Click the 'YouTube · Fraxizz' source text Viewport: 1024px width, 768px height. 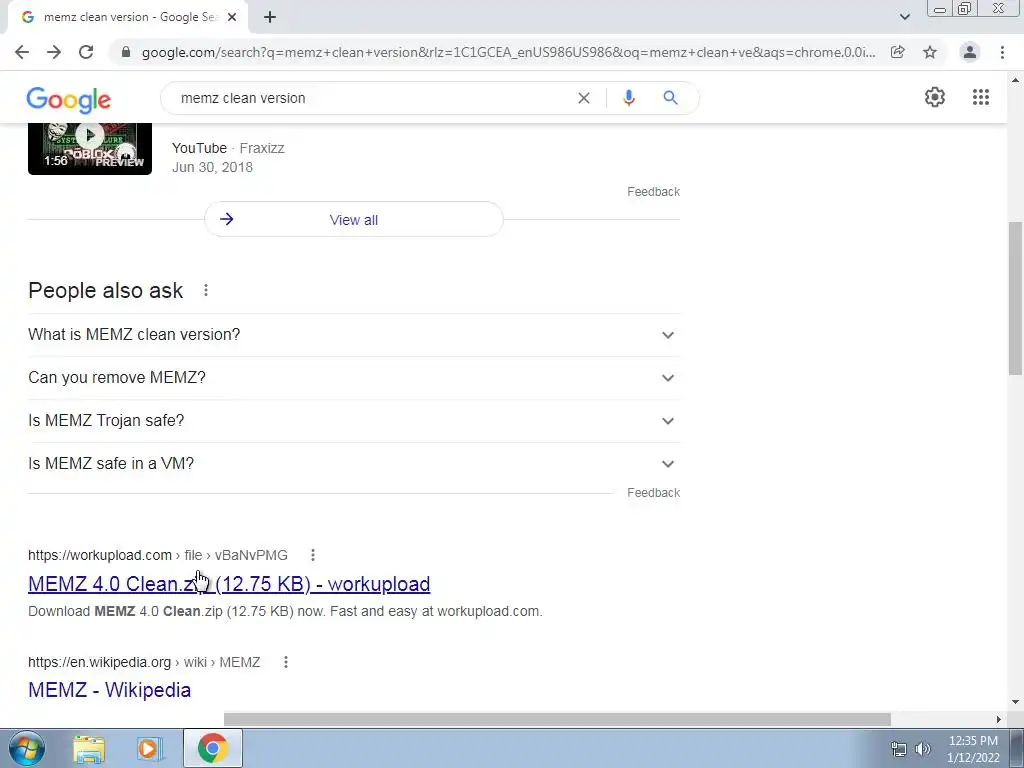coord(228,148)
